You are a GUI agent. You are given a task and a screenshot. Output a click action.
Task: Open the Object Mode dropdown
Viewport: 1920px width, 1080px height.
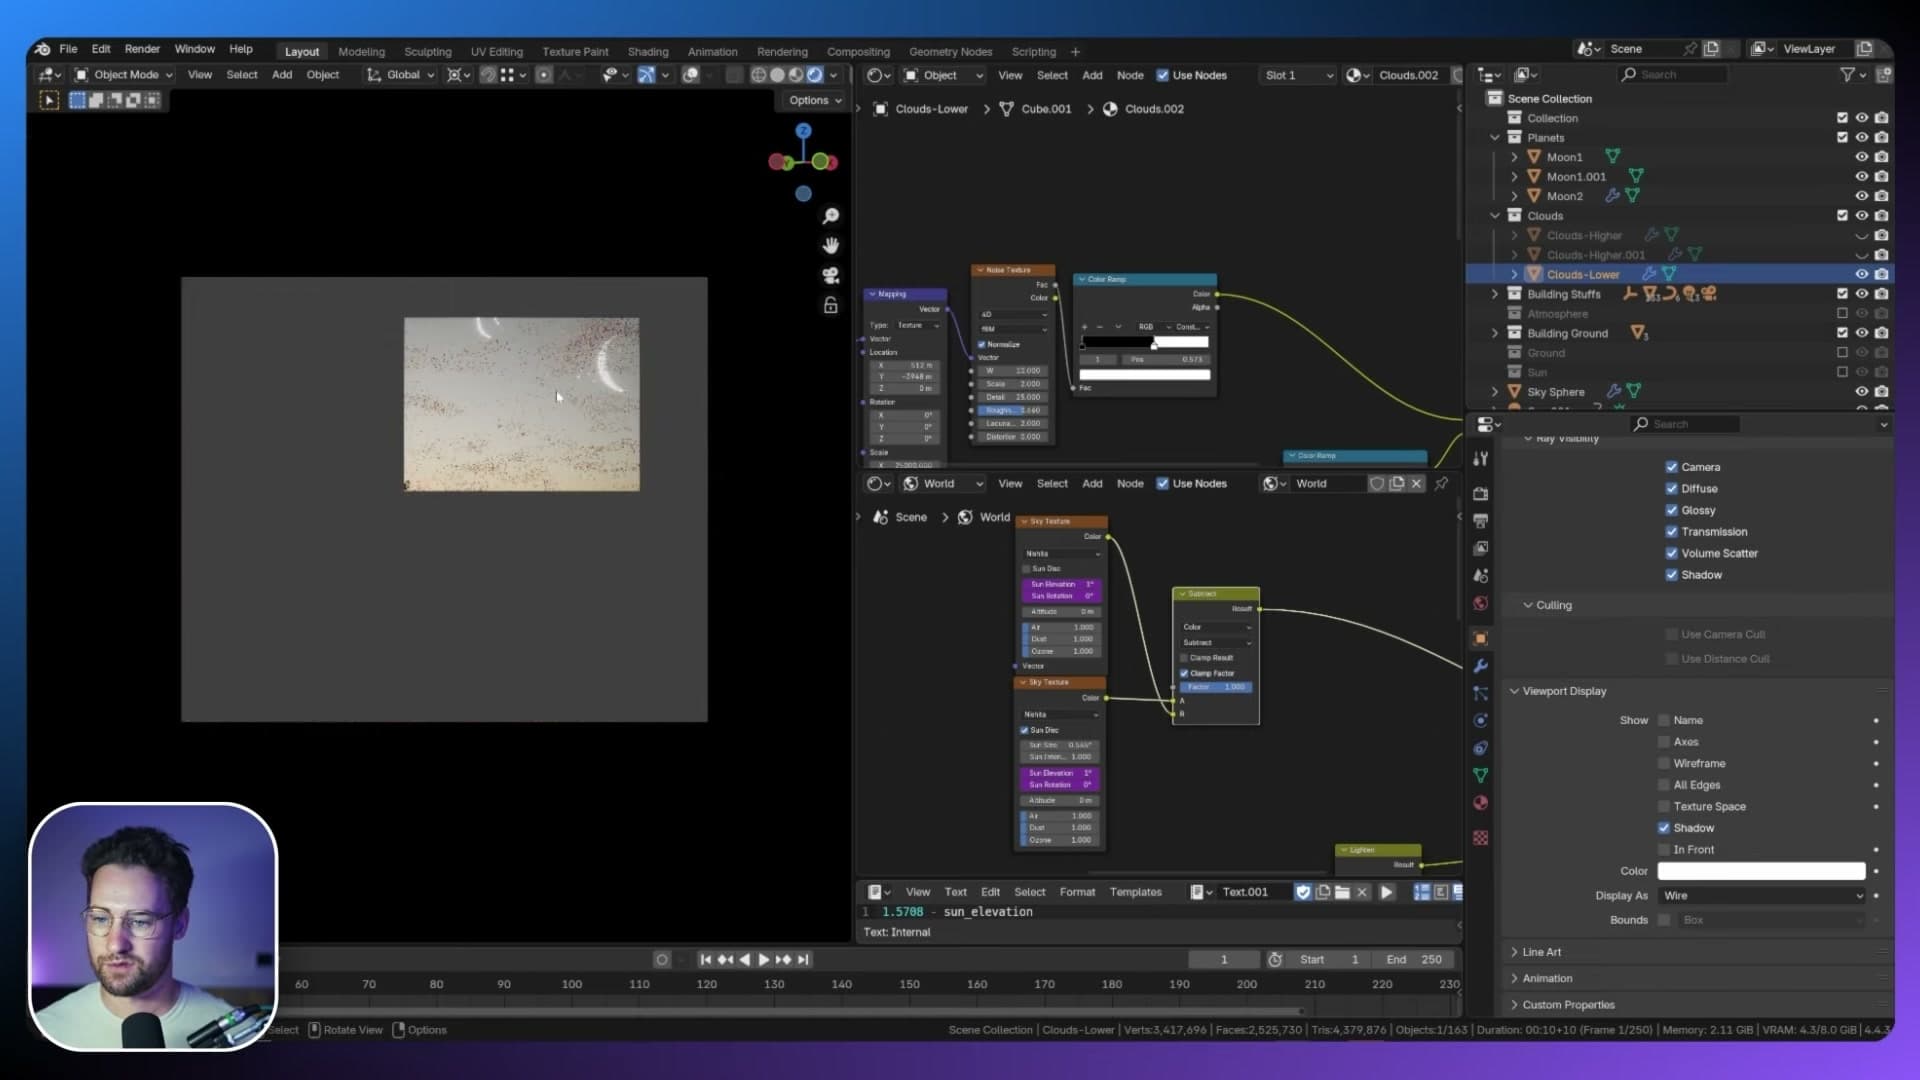(x=124, y=75)
